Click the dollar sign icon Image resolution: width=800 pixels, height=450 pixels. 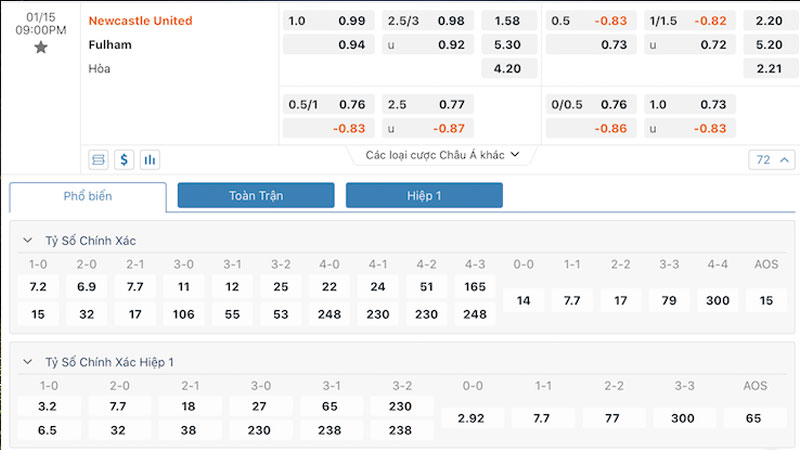click(x=124, y=159)
